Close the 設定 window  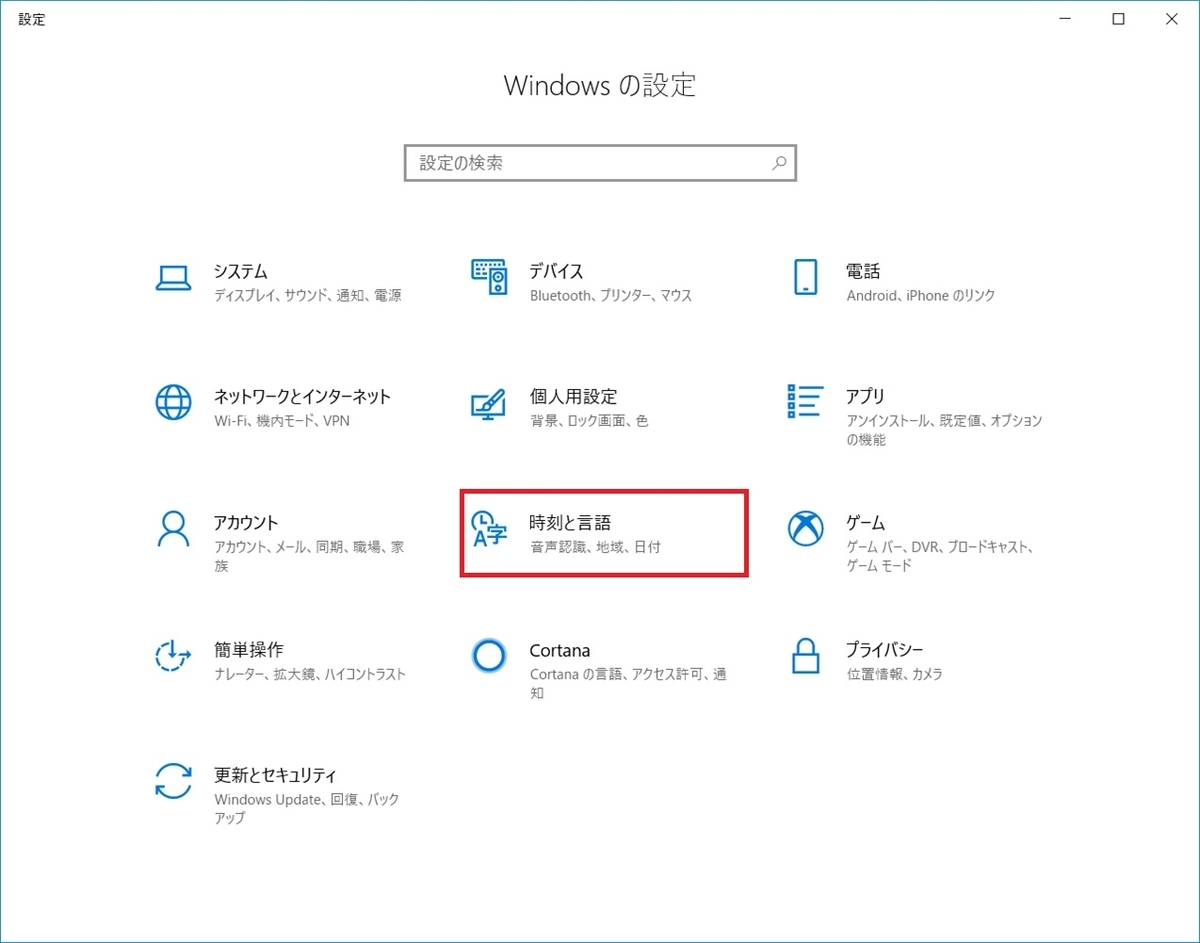click(1172, 19)
